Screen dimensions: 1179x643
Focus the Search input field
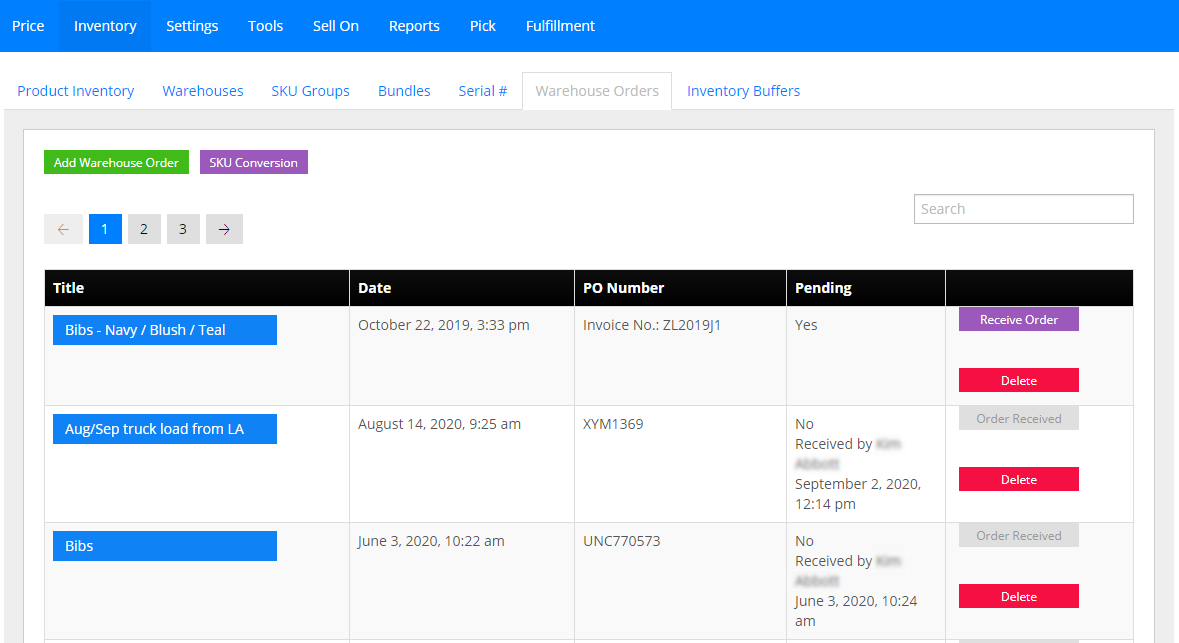(1023, 209)
